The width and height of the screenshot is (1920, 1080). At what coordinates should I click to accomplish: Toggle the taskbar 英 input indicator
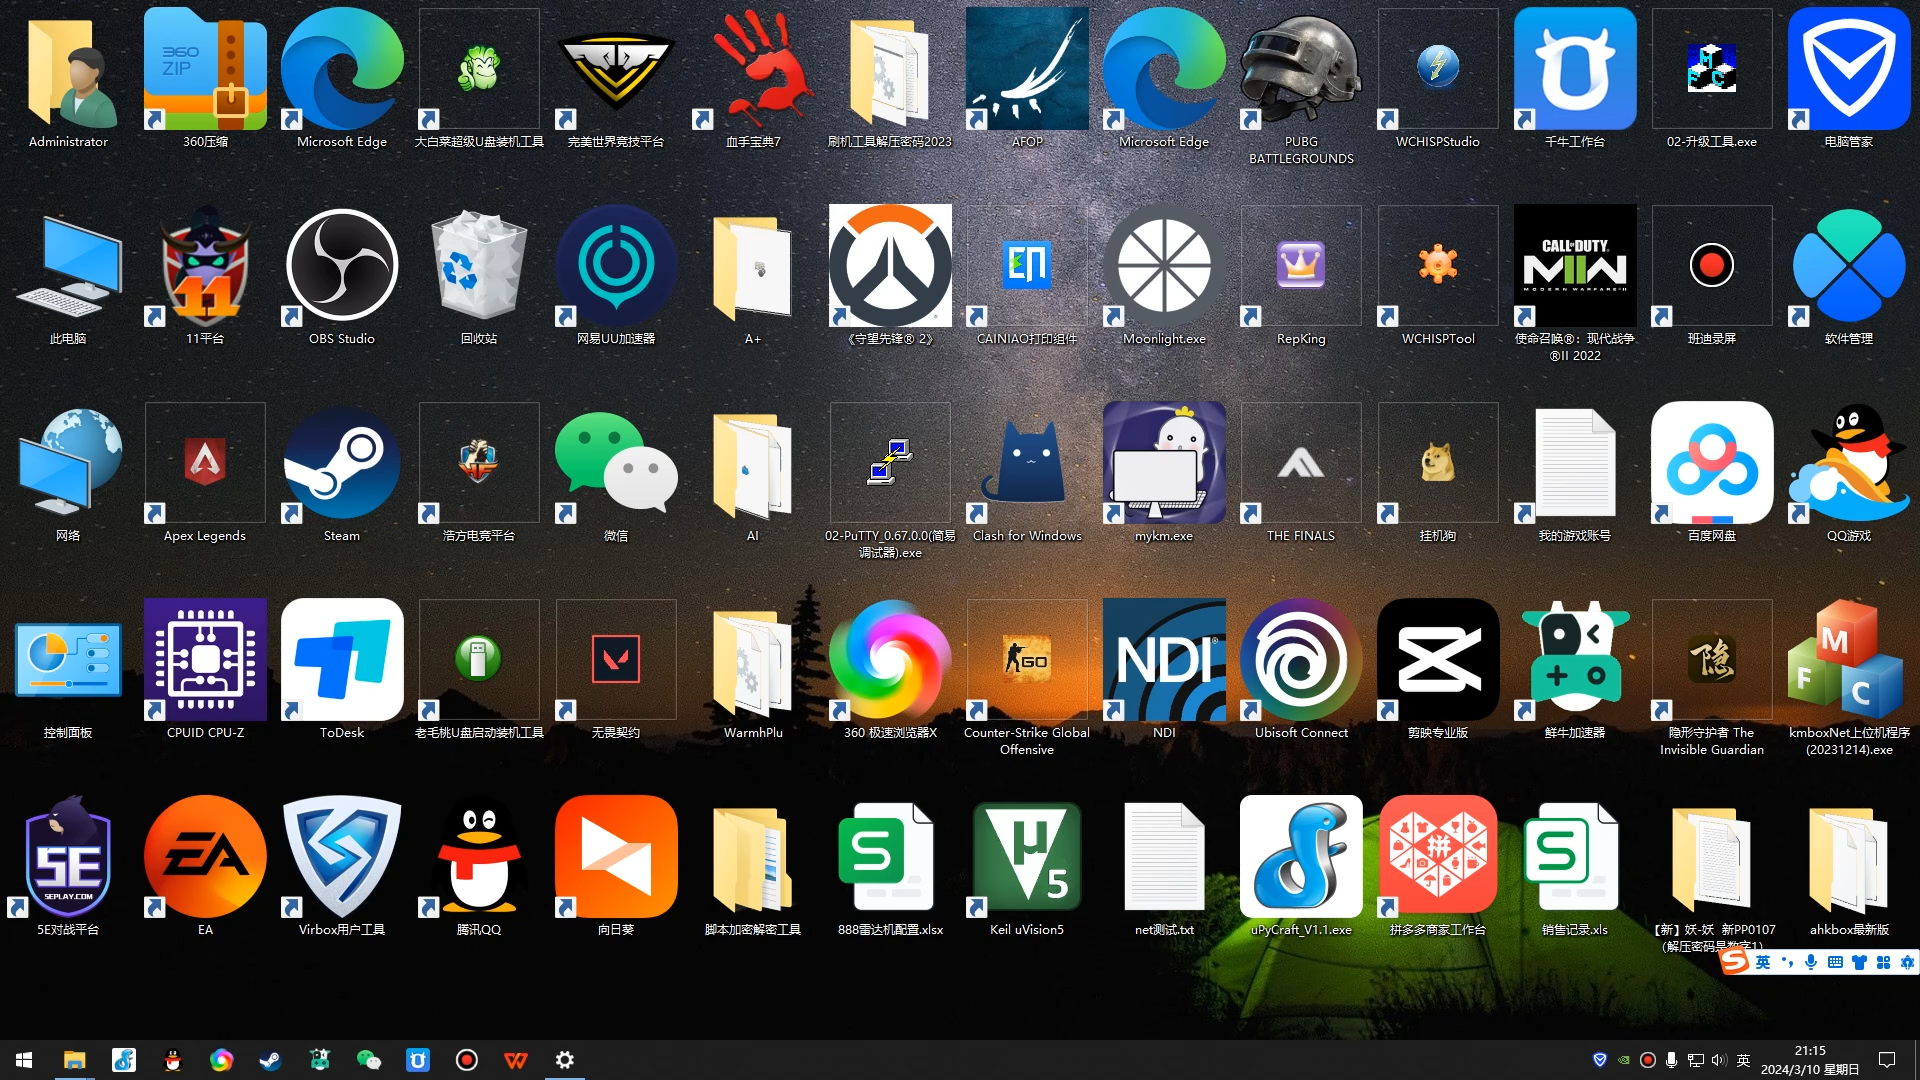1743,1060
